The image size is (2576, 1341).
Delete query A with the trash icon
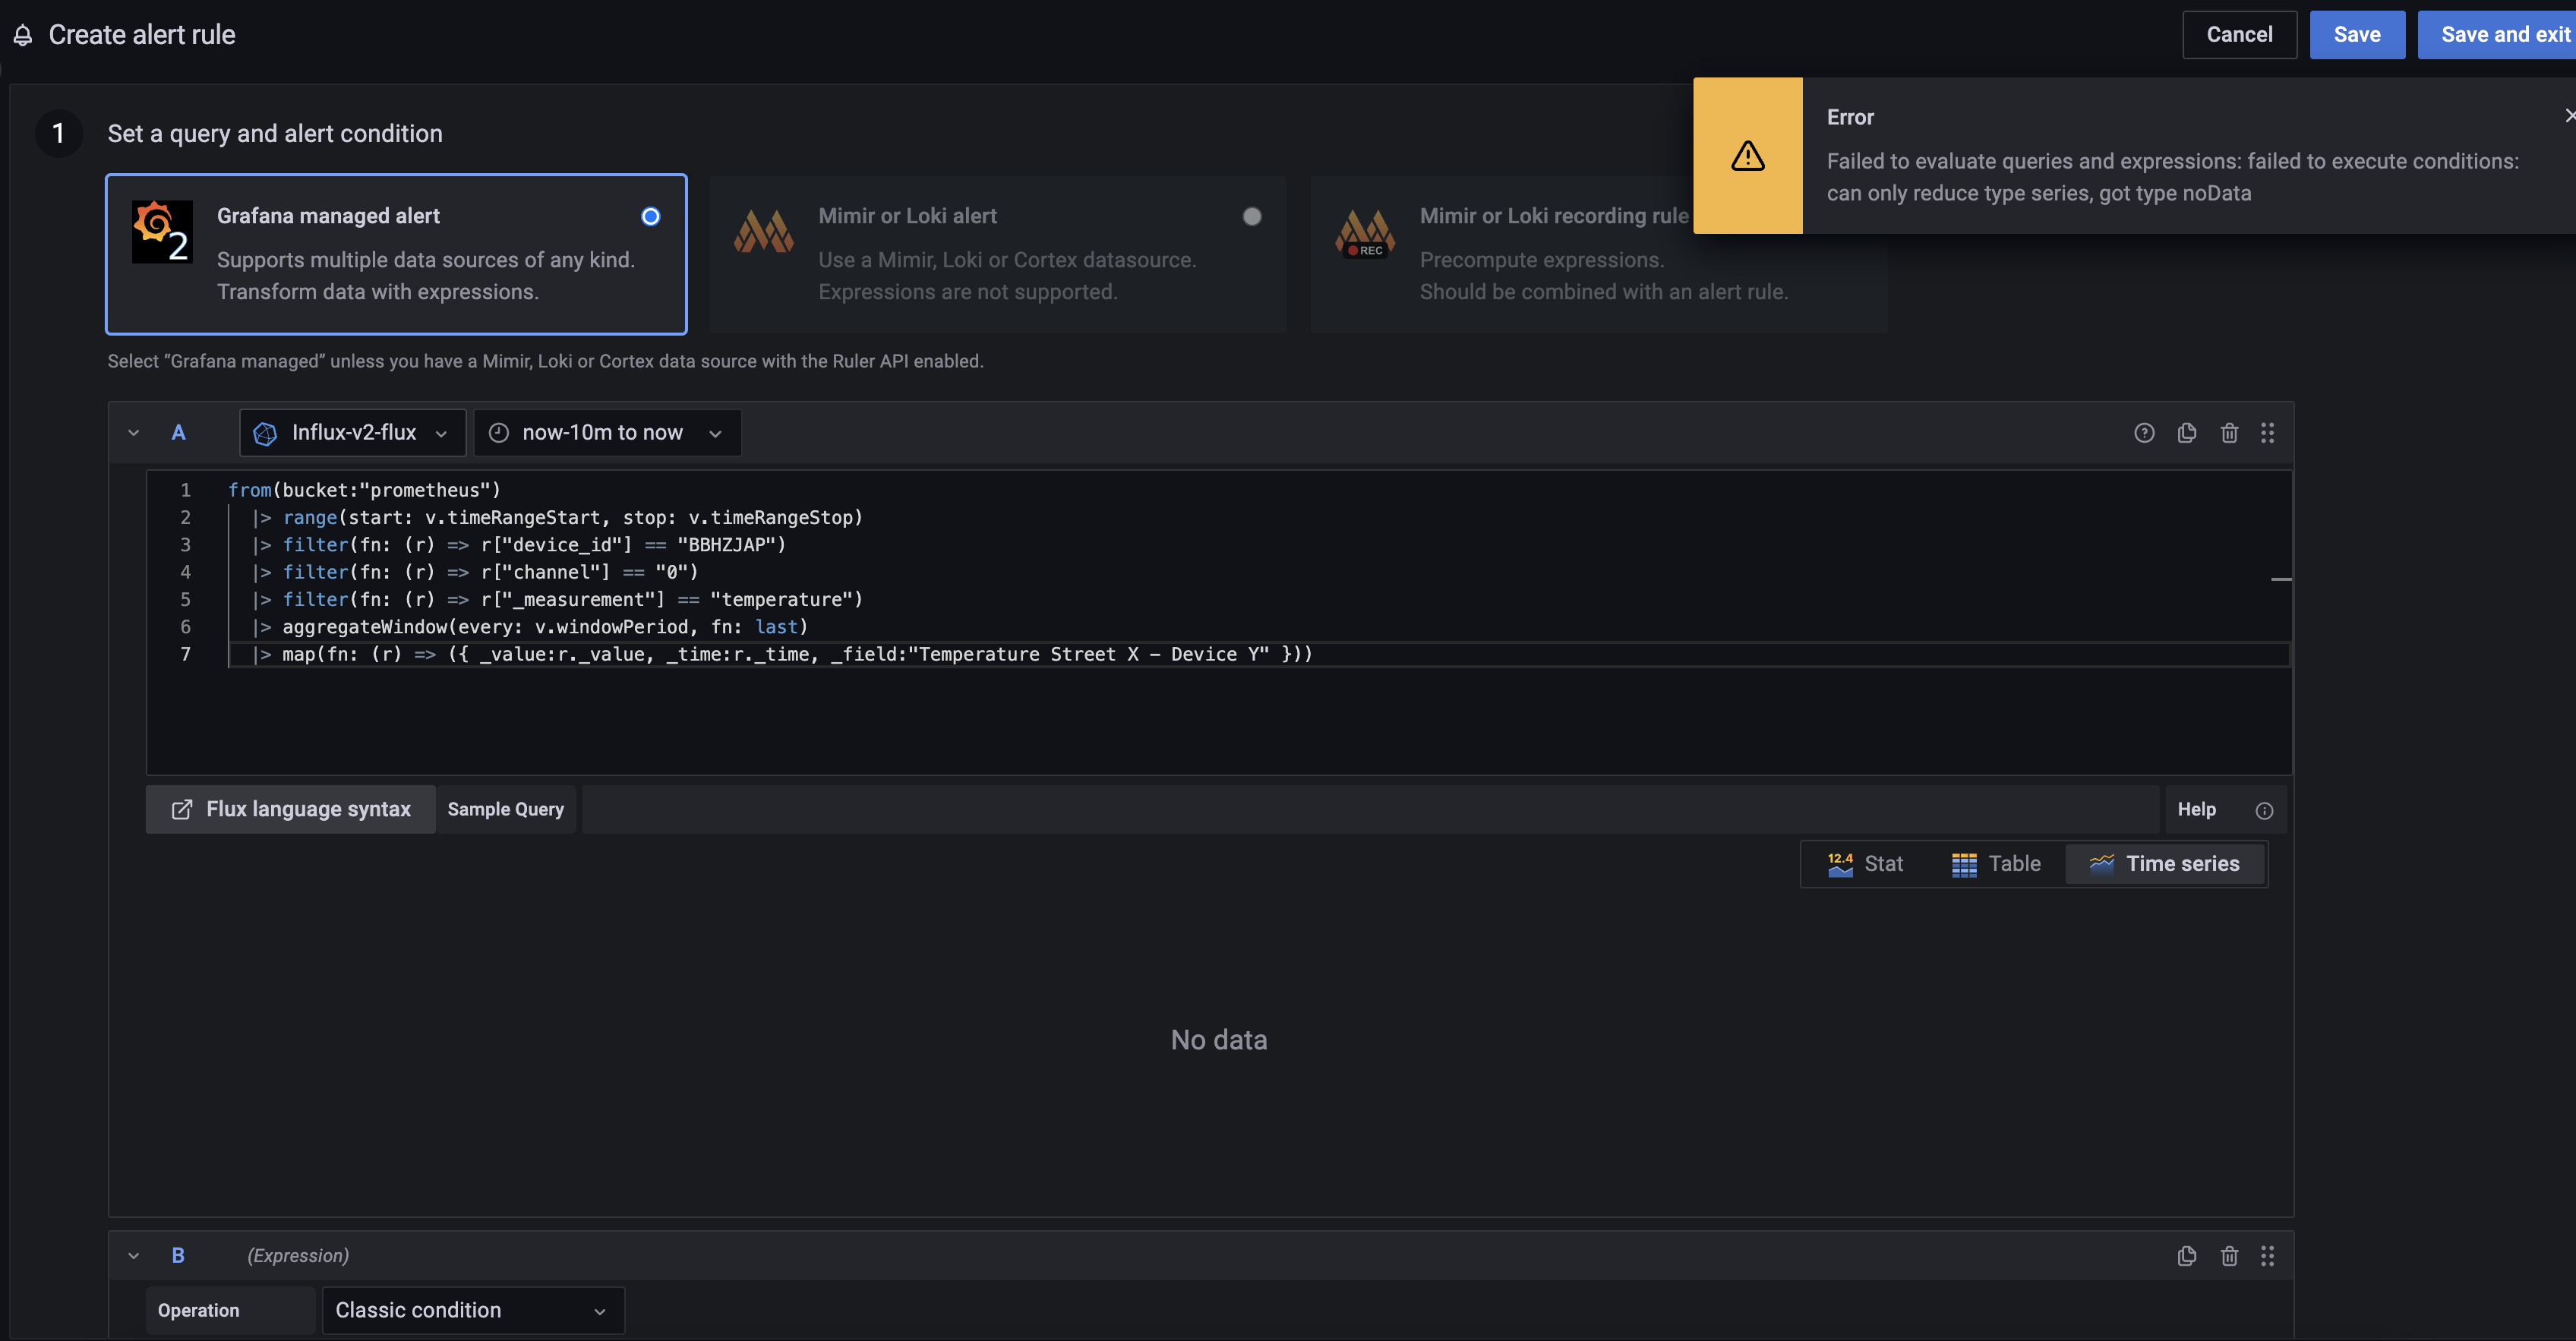click(2229, 432)
